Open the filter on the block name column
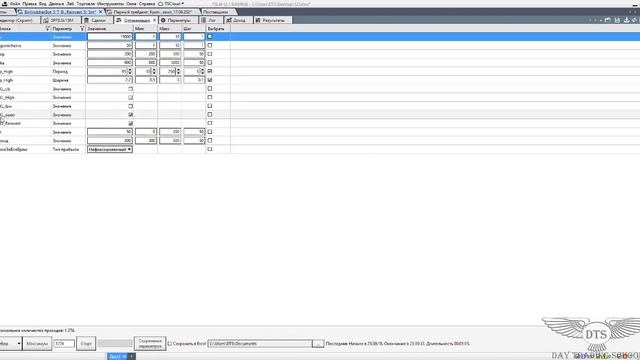640x360 pixels. point(47,29)
